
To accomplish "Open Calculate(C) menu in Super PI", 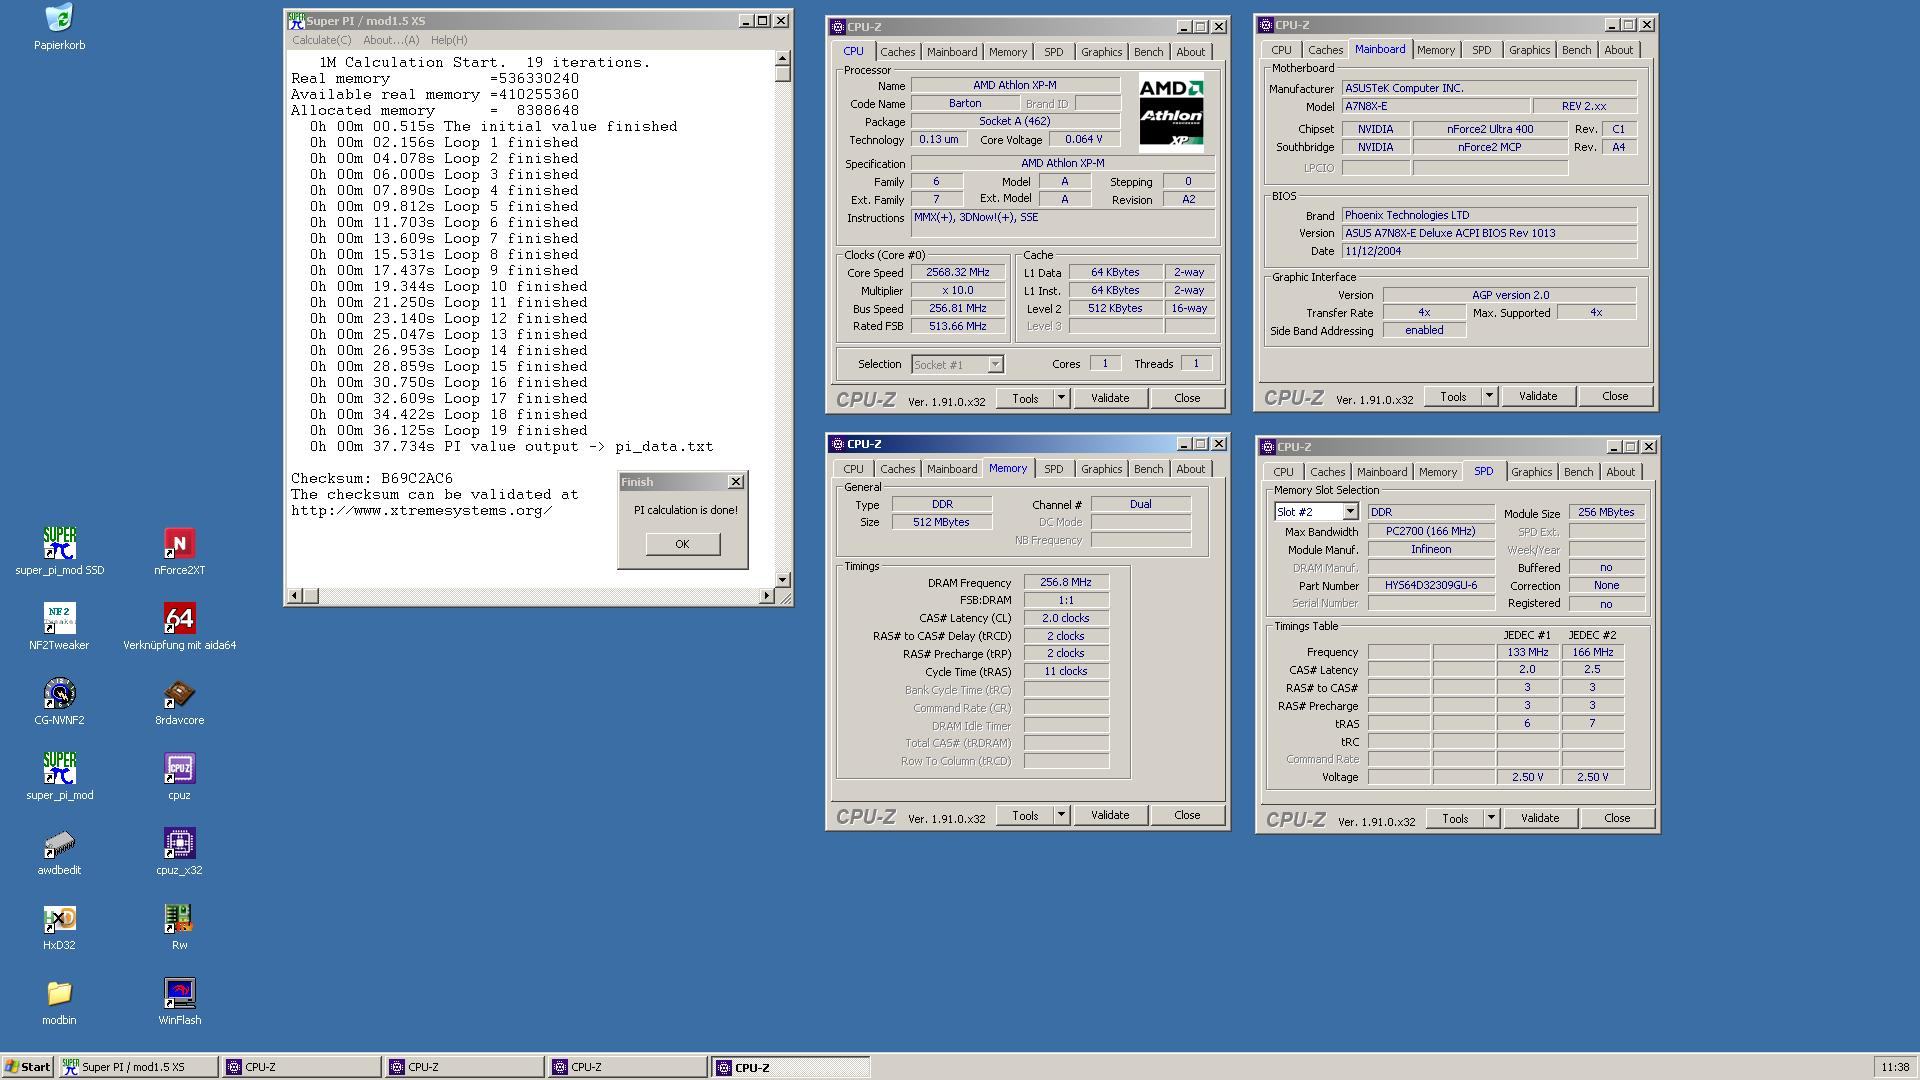I will (321, 40).
